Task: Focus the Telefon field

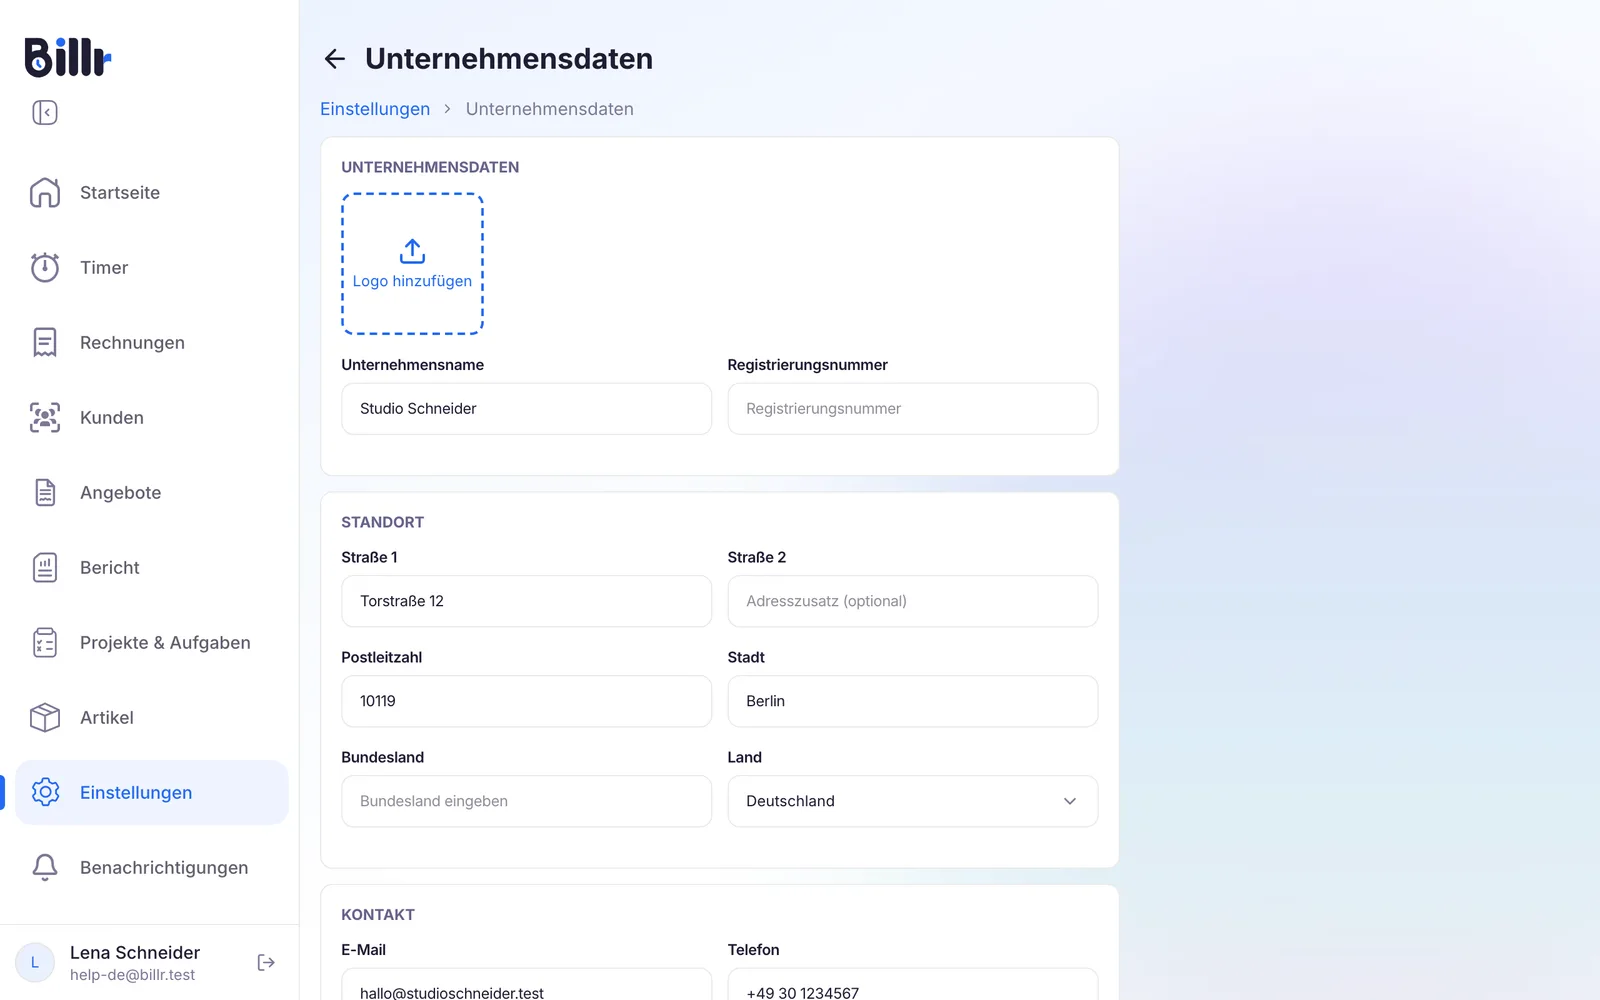Action: point(912,984)
